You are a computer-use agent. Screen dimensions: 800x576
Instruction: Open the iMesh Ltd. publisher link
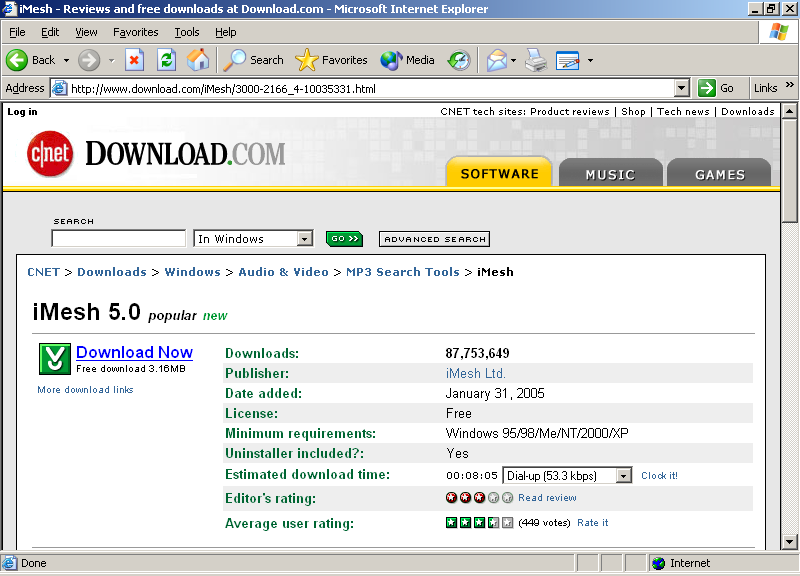tap(476, 373)
